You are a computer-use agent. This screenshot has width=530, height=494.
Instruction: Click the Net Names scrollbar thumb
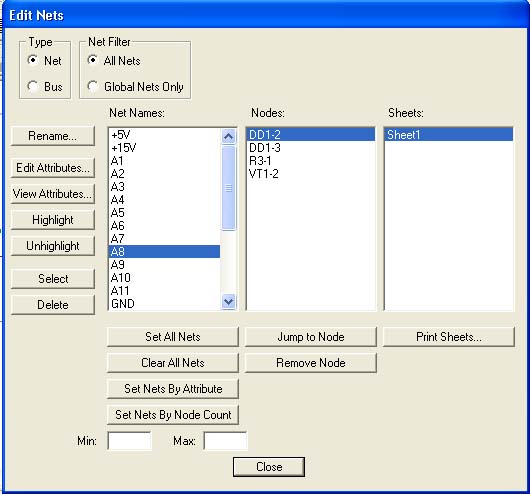tap(228, 188)
